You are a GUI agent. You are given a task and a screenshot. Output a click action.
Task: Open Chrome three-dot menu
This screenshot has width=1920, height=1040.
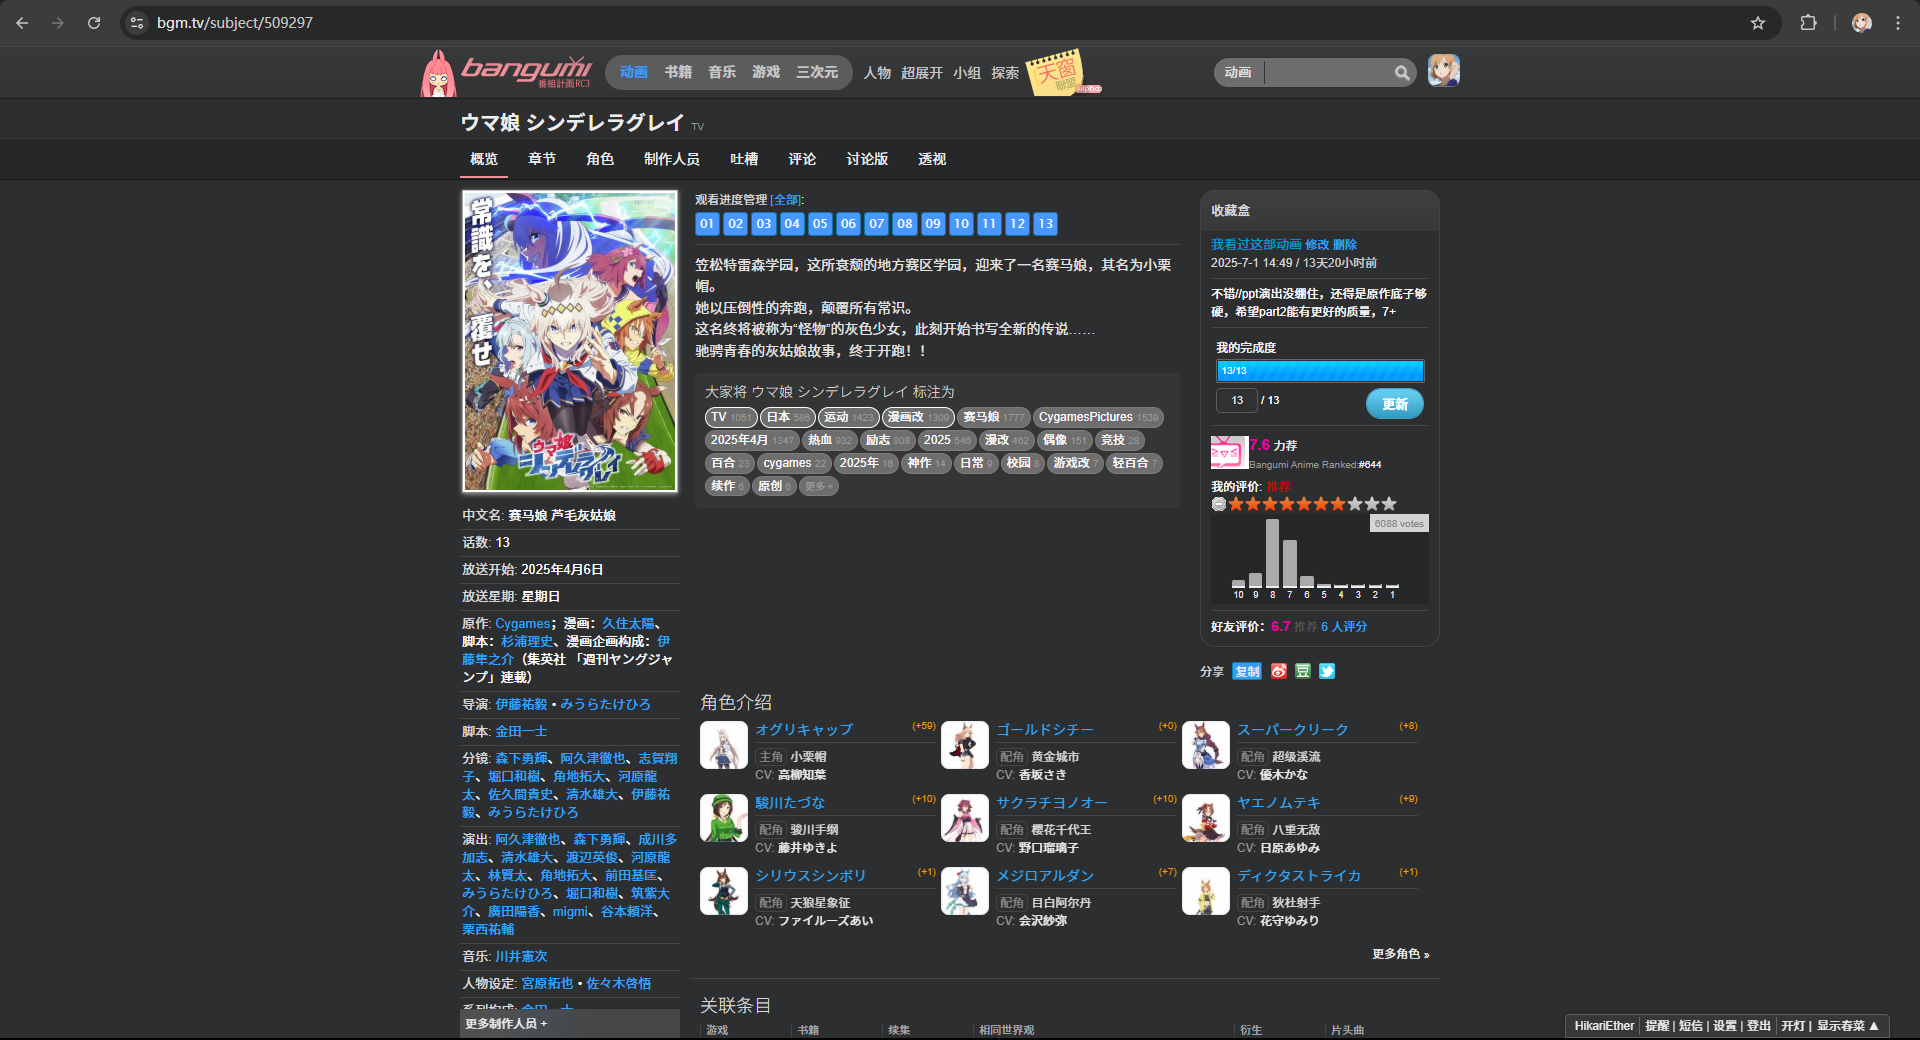pos(1898,23)
